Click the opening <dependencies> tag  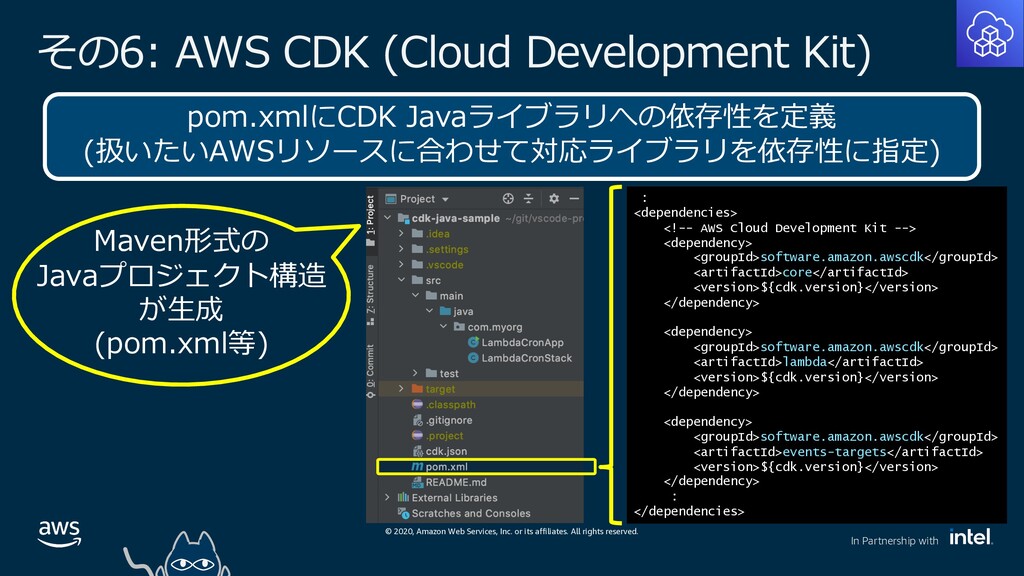pyautogui.click(x=685, y=212)
